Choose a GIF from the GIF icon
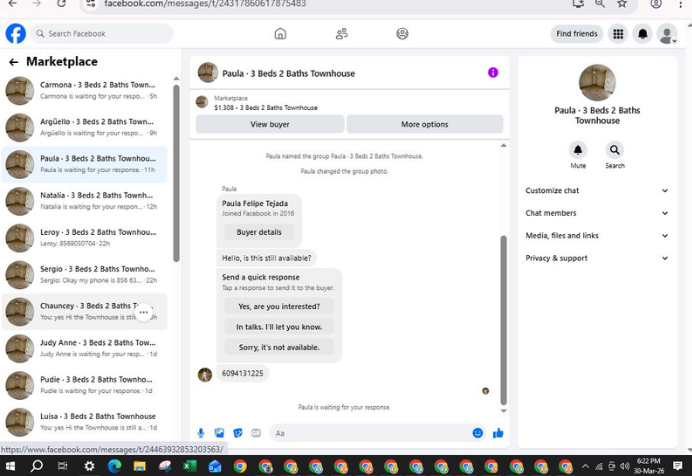 (x=256, y=433)
